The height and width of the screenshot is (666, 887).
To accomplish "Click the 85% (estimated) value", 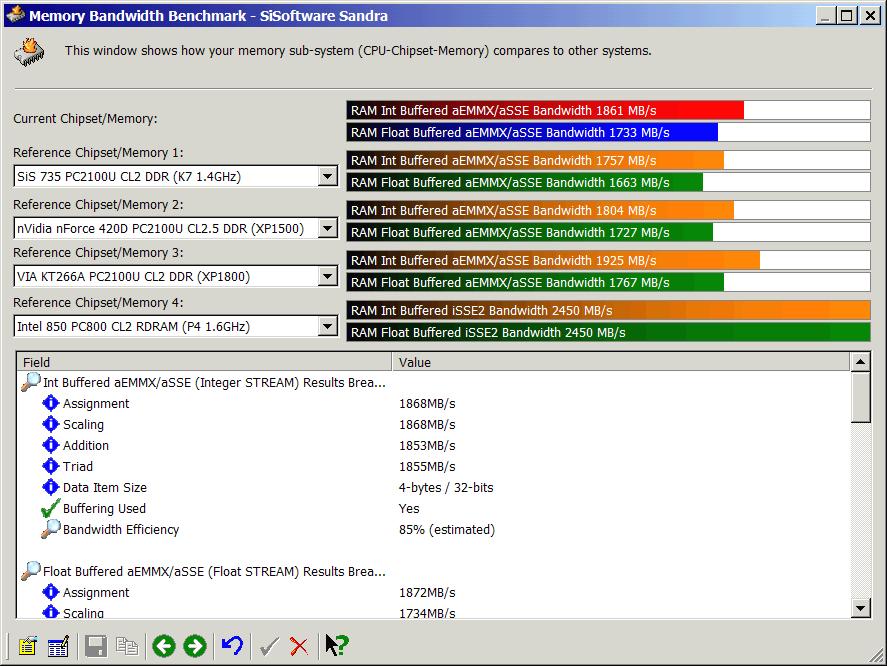I will [447, 529].
